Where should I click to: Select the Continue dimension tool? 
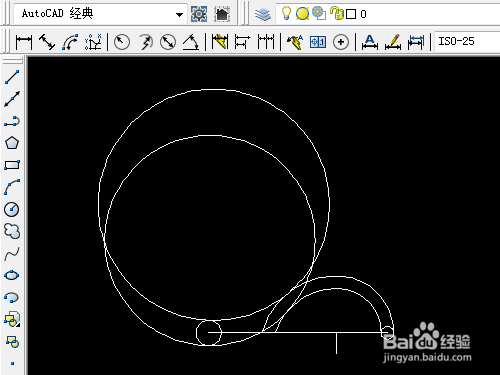click(x=266, y=42)
